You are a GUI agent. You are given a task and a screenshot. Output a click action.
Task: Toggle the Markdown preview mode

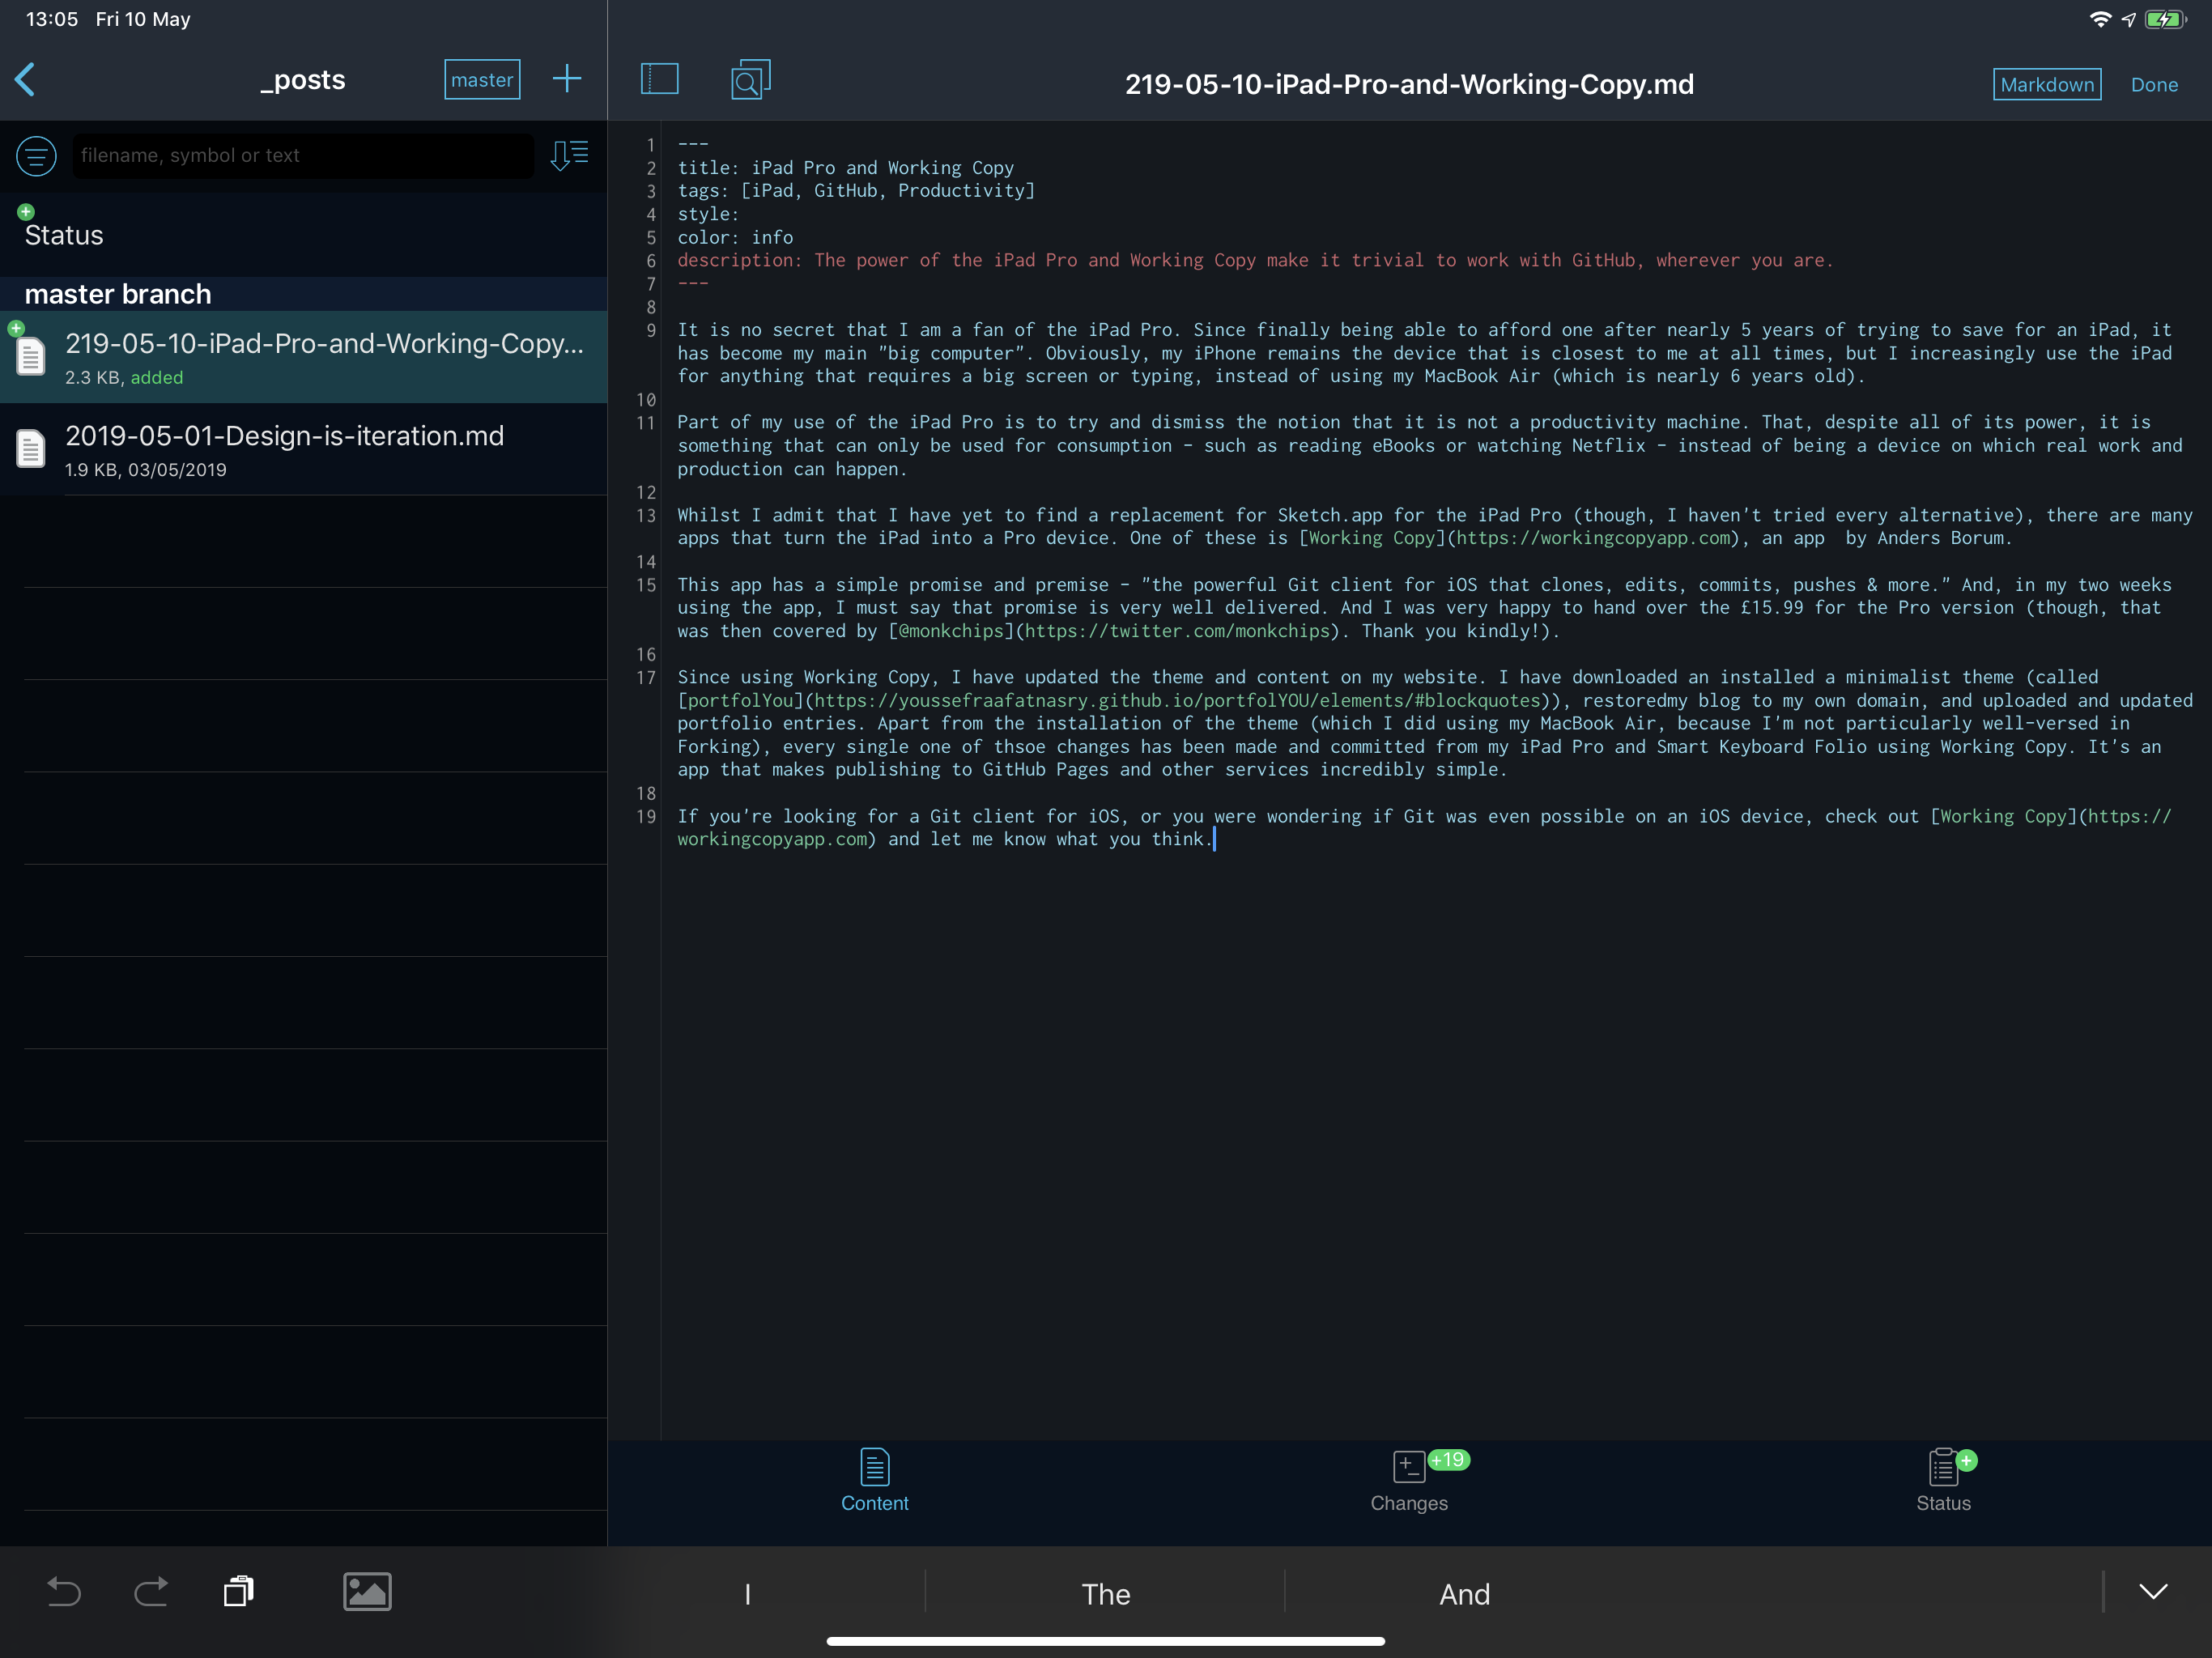tap(2046, 84)
